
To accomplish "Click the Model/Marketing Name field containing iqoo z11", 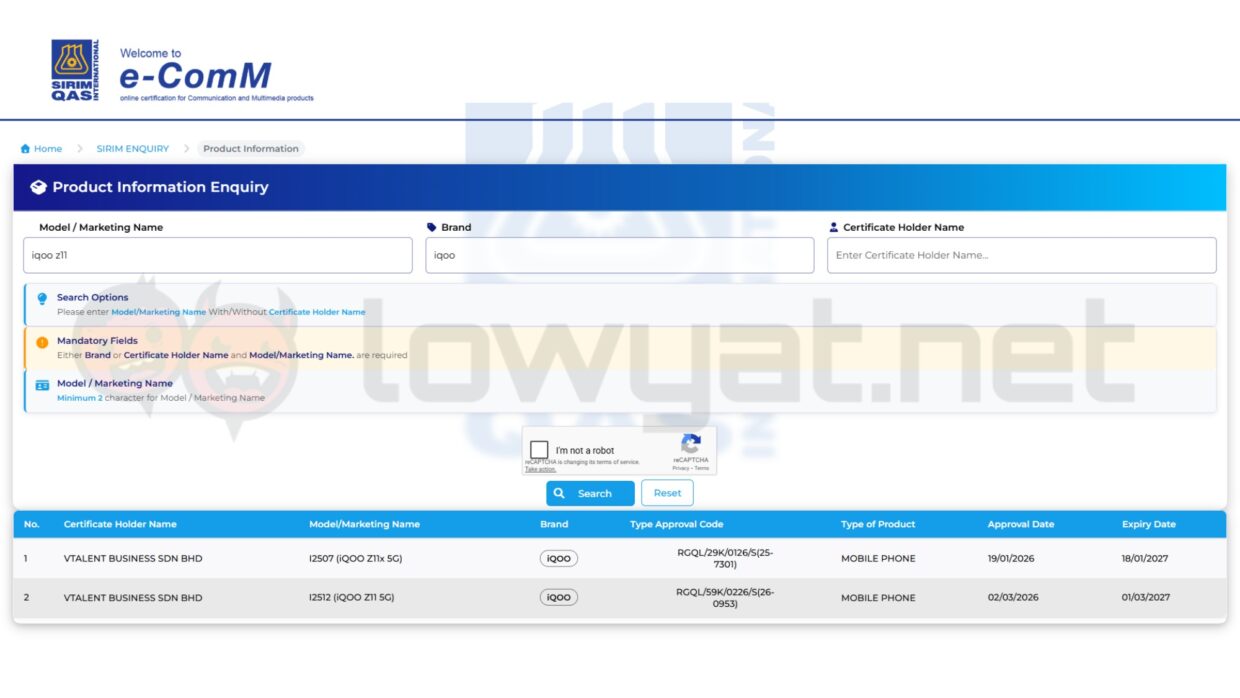I will [218, 255].
